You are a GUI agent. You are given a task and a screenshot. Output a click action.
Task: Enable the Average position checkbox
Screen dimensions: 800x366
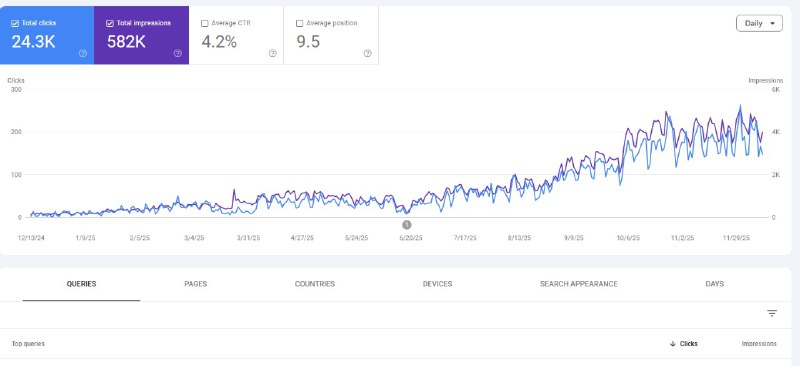[299, 23]
